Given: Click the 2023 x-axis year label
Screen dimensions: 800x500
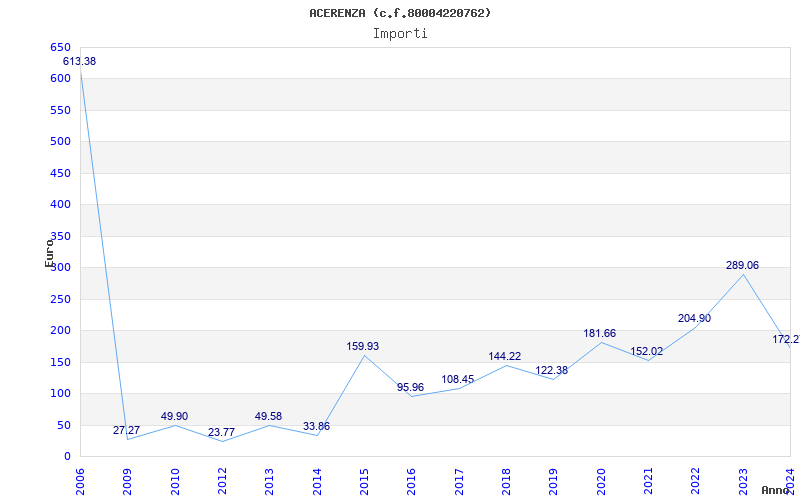Looking at the screenshot, I should (743, 482).
